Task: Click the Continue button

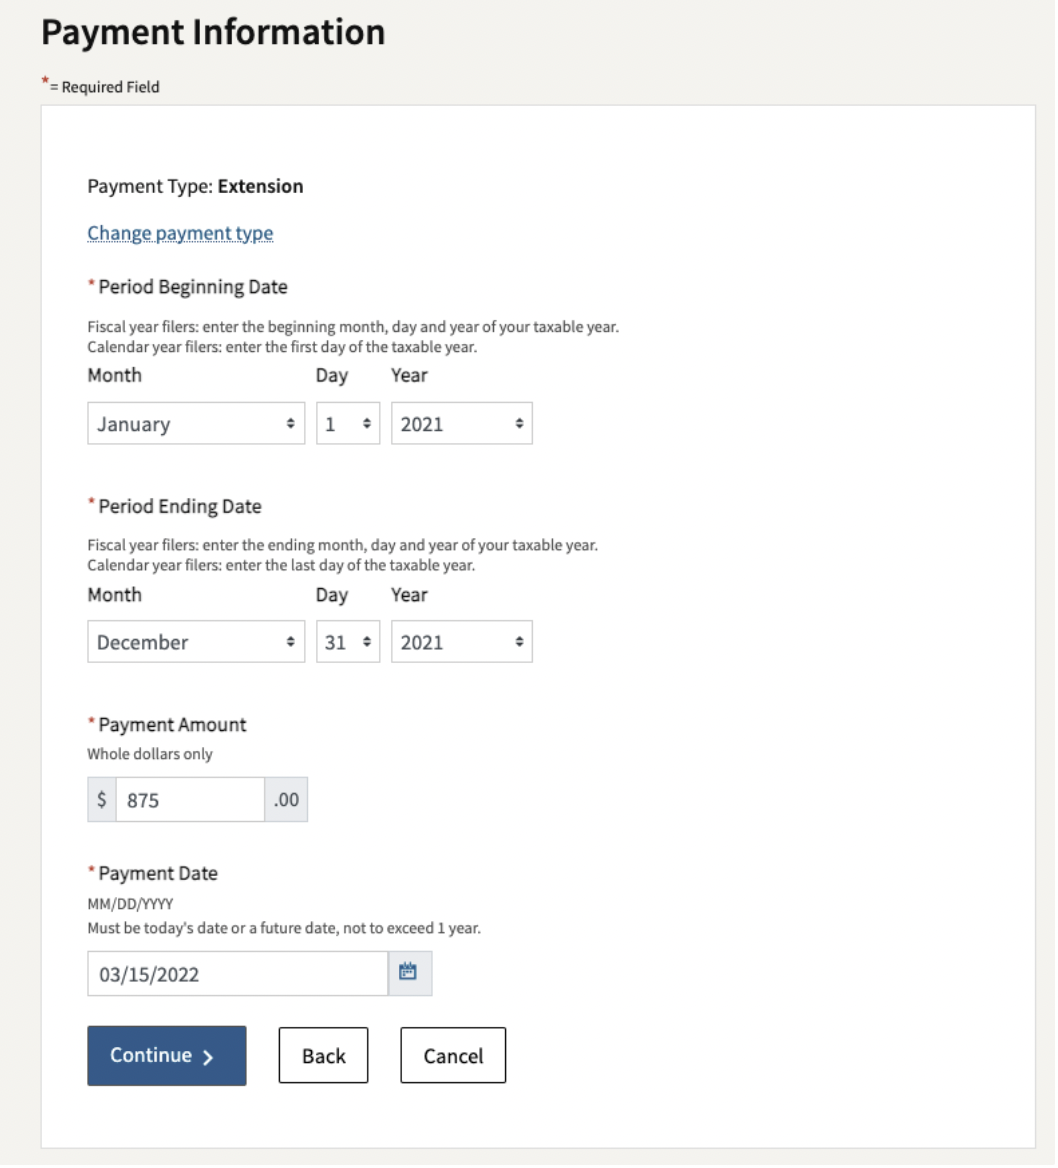Action: (x=168, y=1058)
